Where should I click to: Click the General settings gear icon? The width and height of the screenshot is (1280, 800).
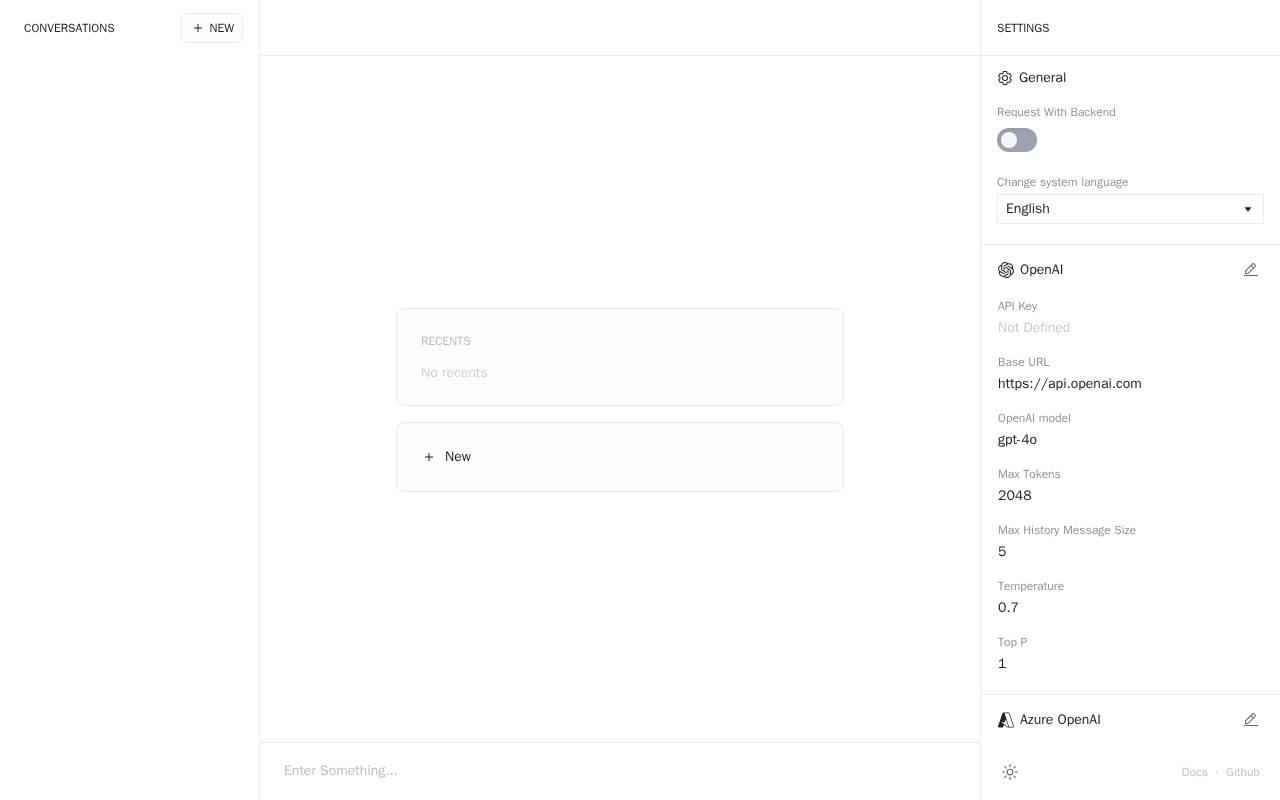coord(1005,78)
